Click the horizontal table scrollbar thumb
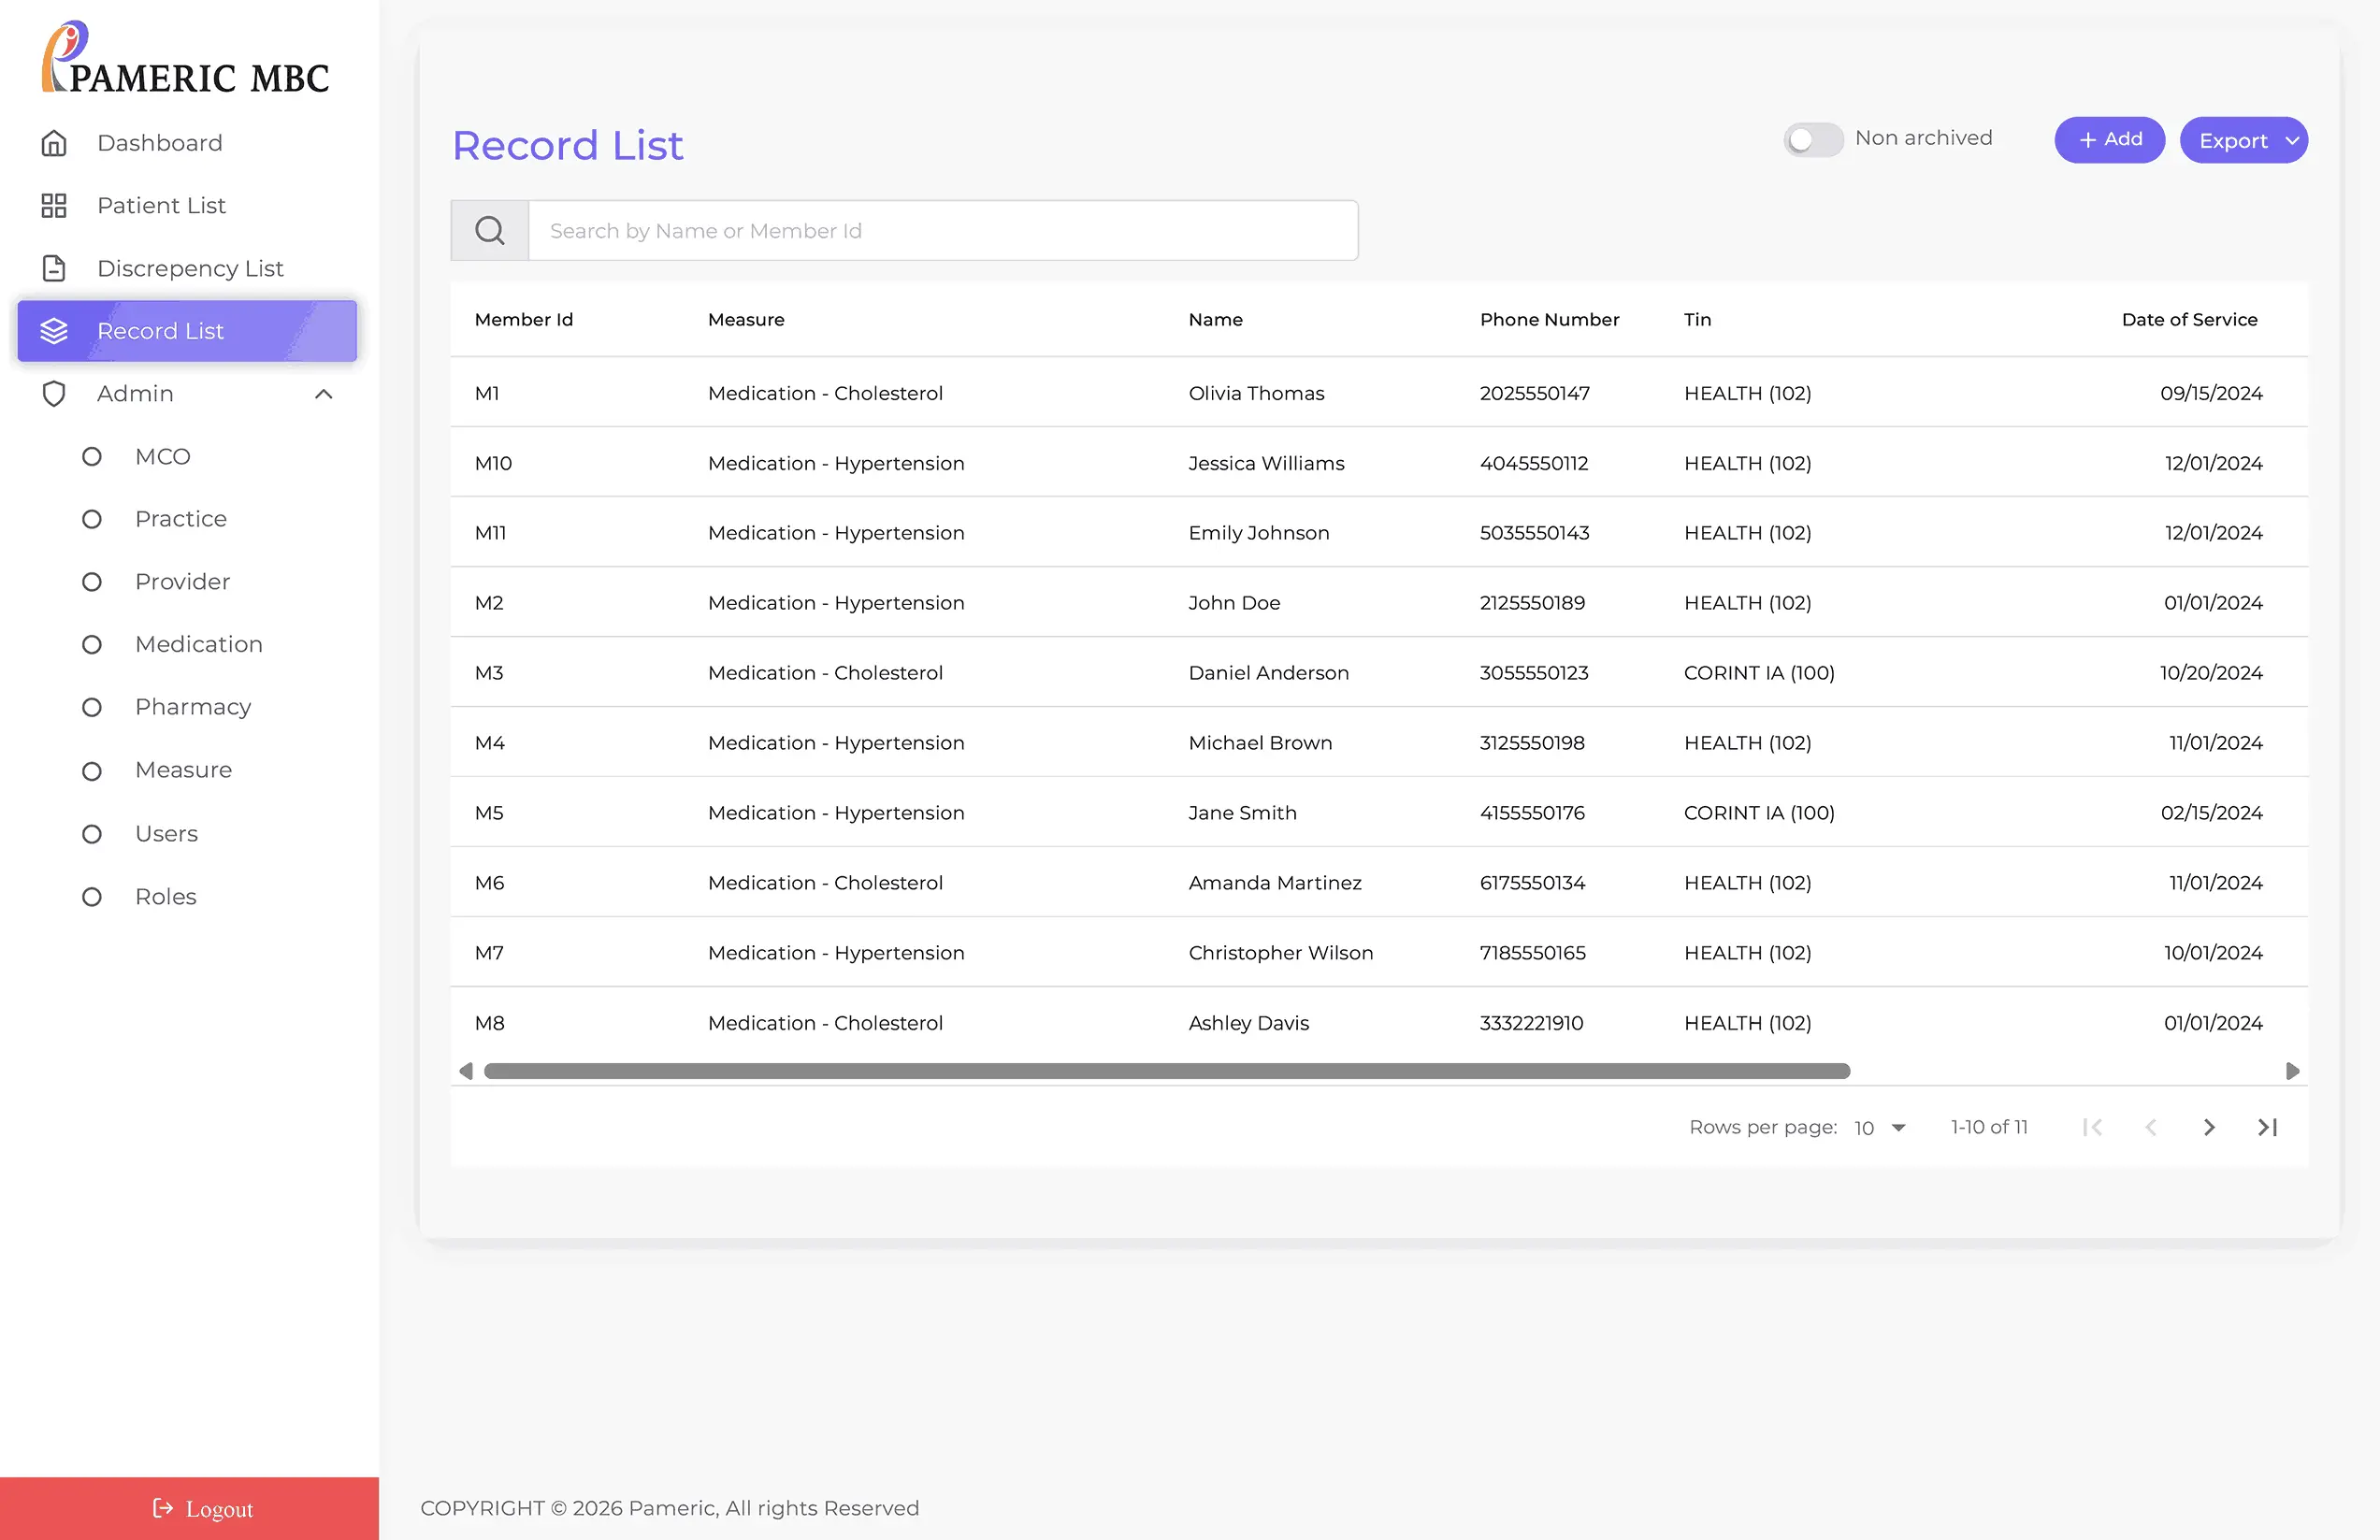This screenshot has height=1540, width=2380. tap(1166, 1071)
